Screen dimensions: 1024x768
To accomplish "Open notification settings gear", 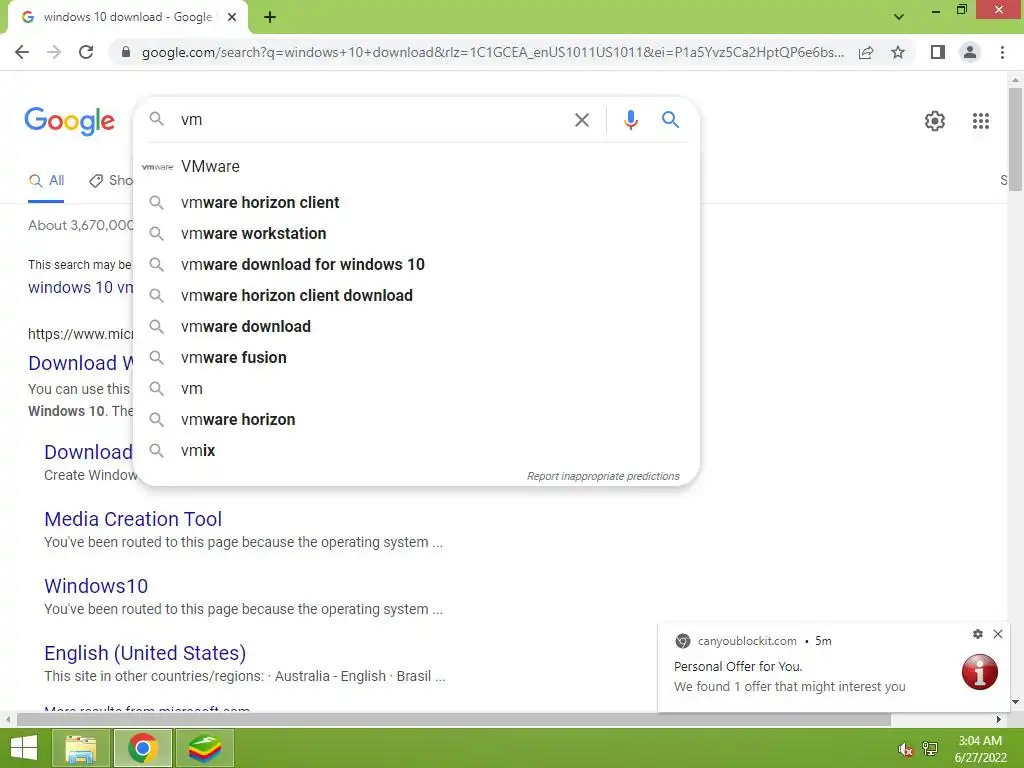I will coord(978,633).
